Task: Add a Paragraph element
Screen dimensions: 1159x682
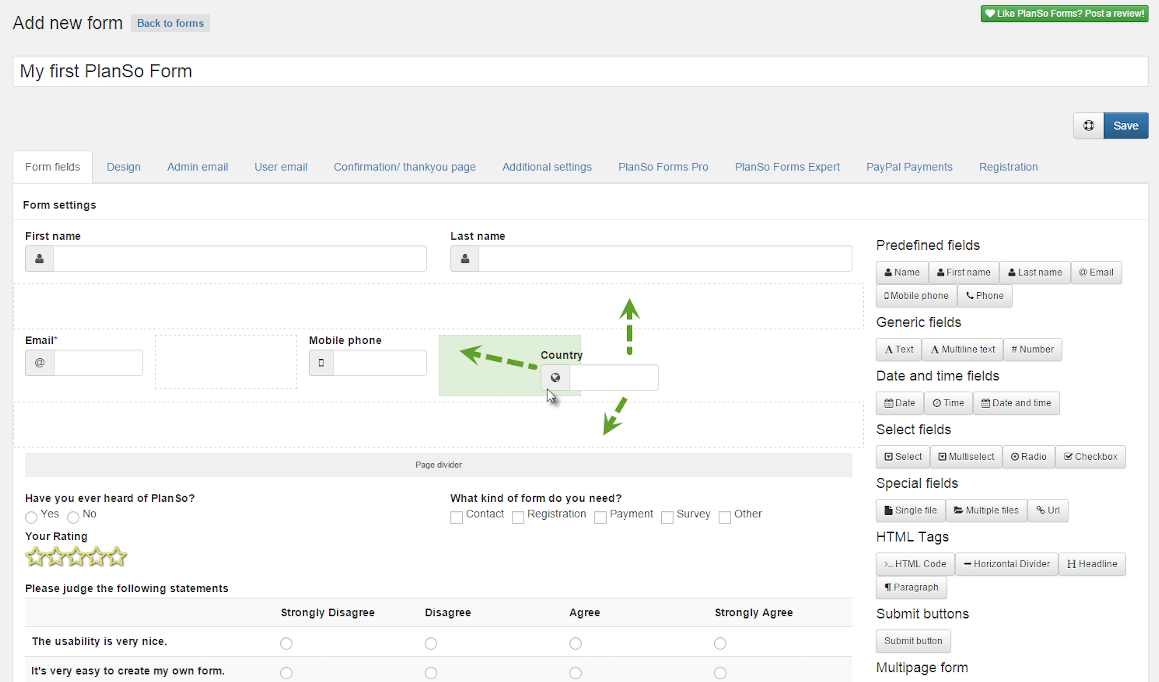Action: (x=911, y=587)
